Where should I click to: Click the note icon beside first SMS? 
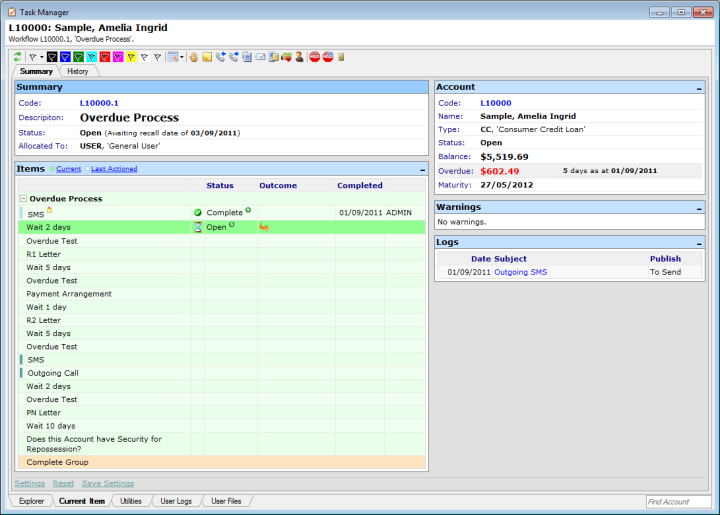coord(50,210)
